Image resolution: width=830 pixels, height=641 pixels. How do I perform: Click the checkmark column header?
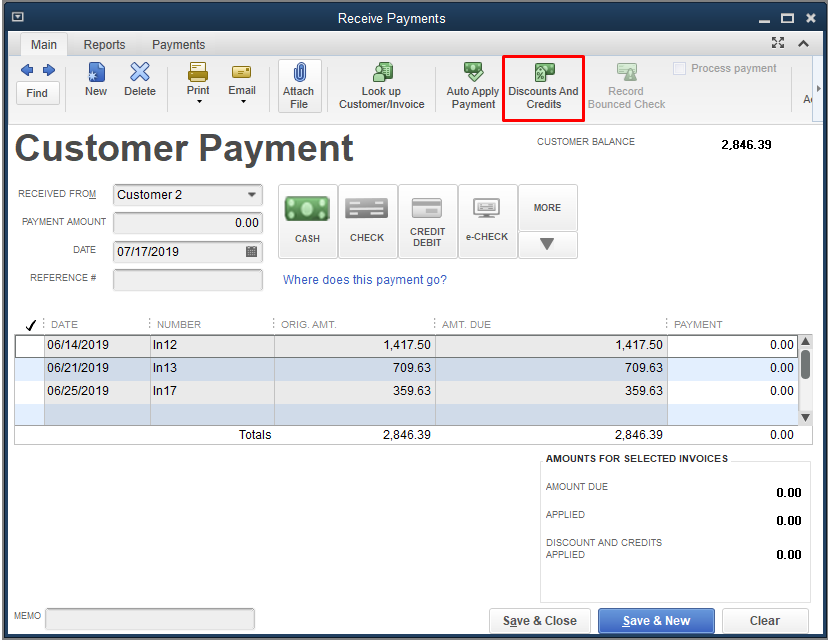click(x=30, y=324)
